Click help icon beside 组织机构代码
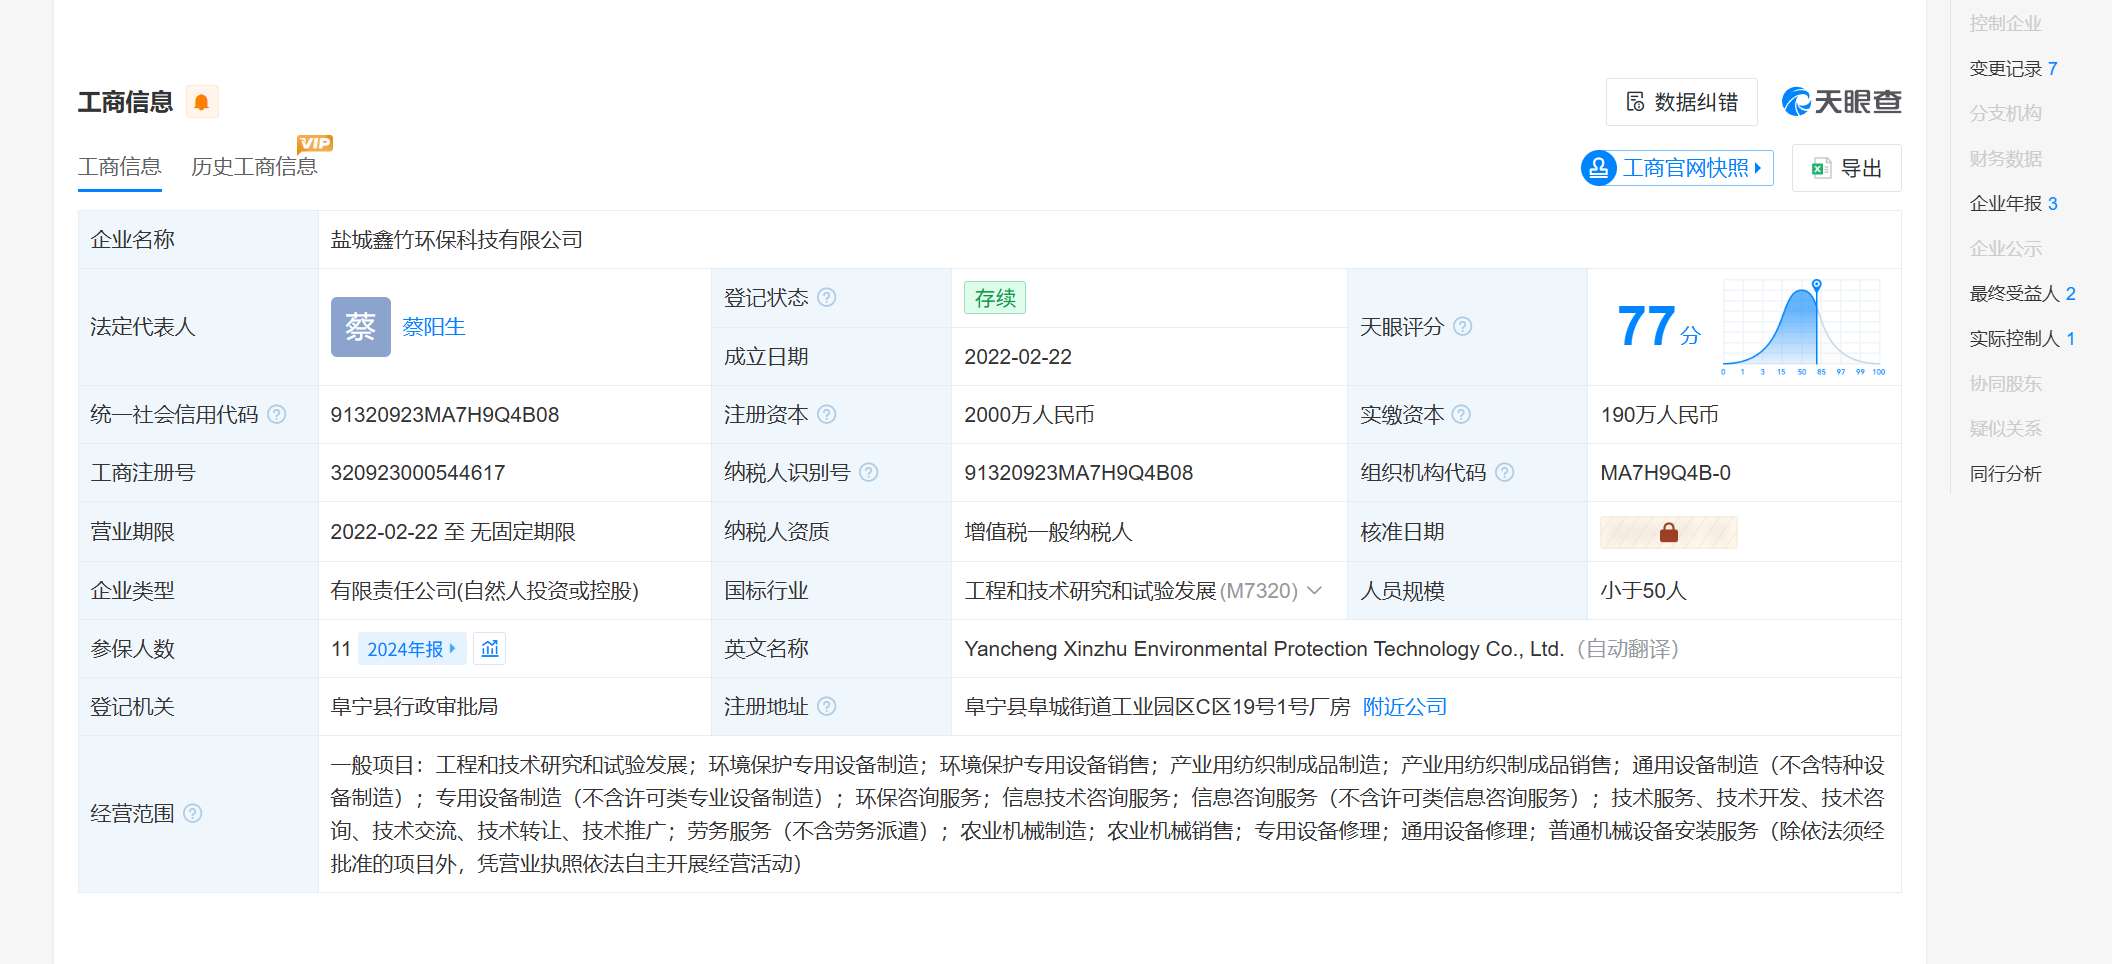 1505,473
